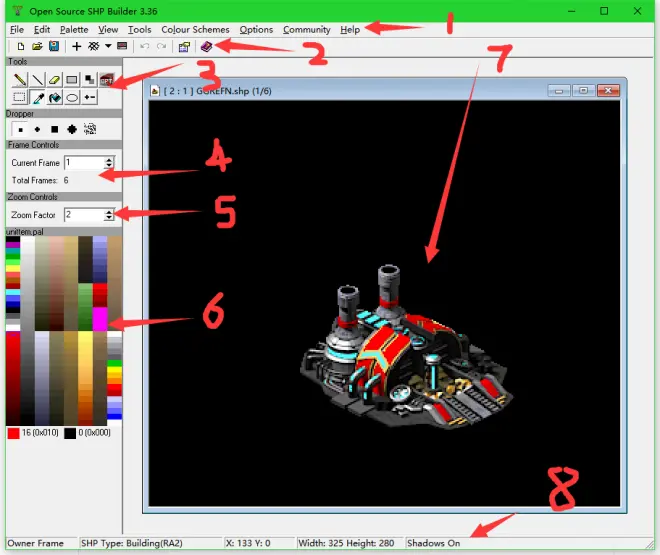660x555 pixels.
Task: Pick the magenta colour in the palette
Action: [100, 319]
